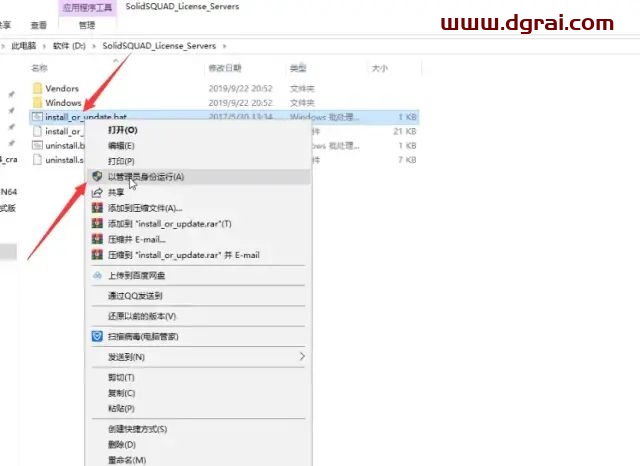Screen dimensions: 640x466
Task: Open the 查看 ribbon tab
Action: pyautogui.click(x=39, y=25)
